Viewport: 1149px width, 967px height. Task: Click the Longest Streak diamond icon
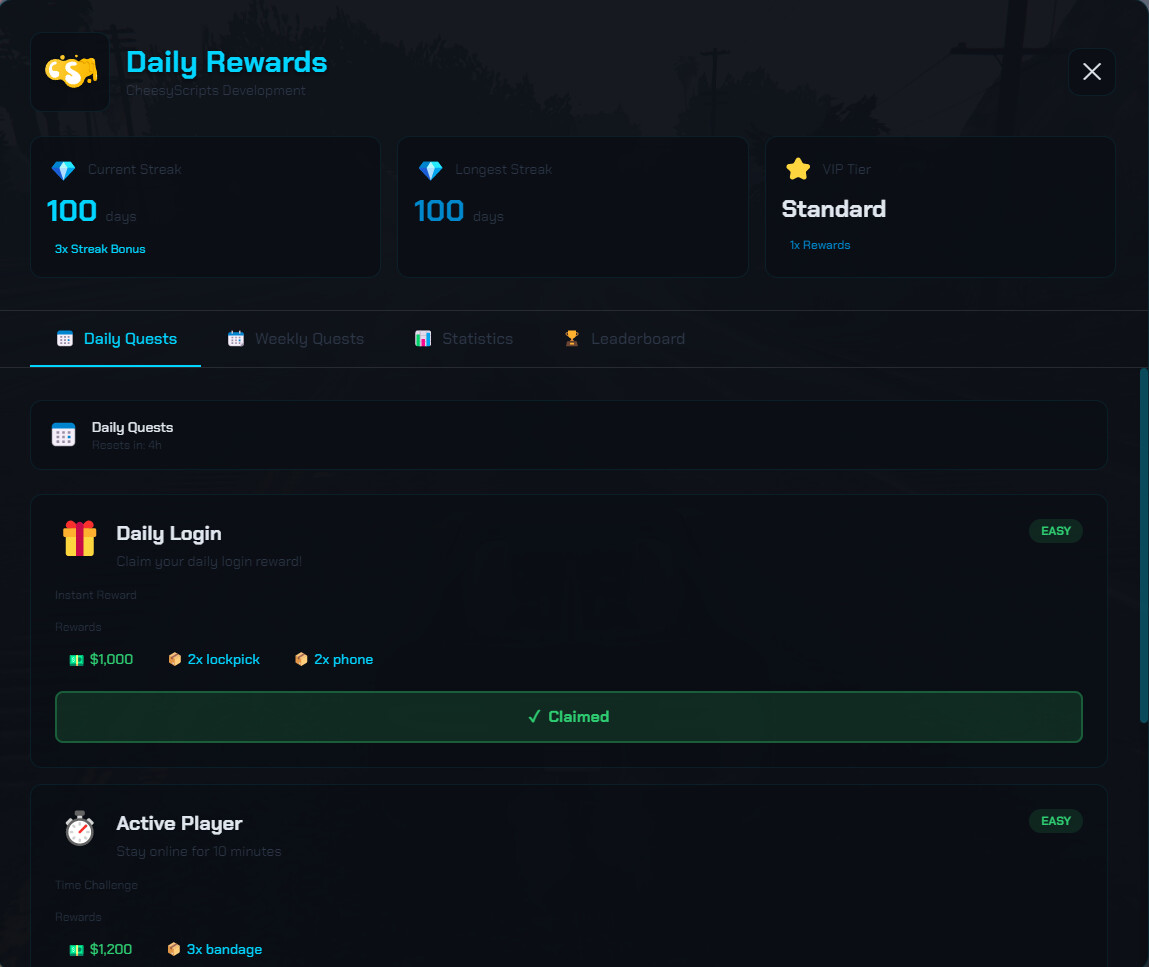[x=430, y=170]
